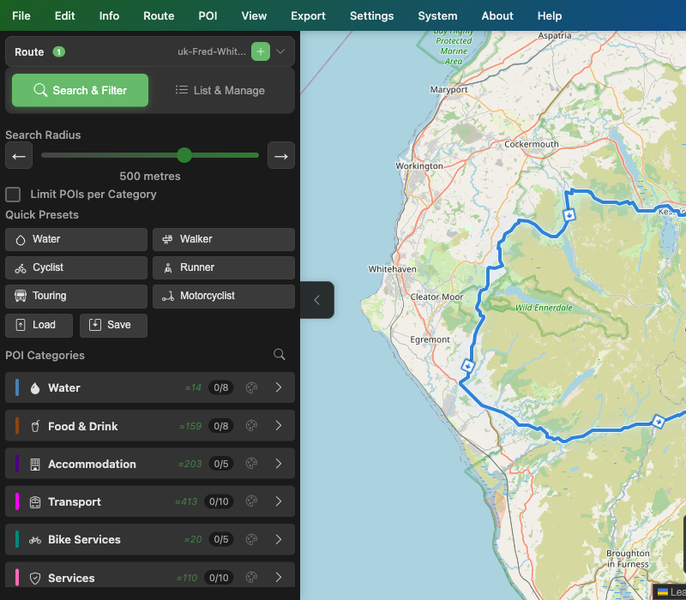
Task: Select the Motorcyclist quick preset
Action: 224,296
